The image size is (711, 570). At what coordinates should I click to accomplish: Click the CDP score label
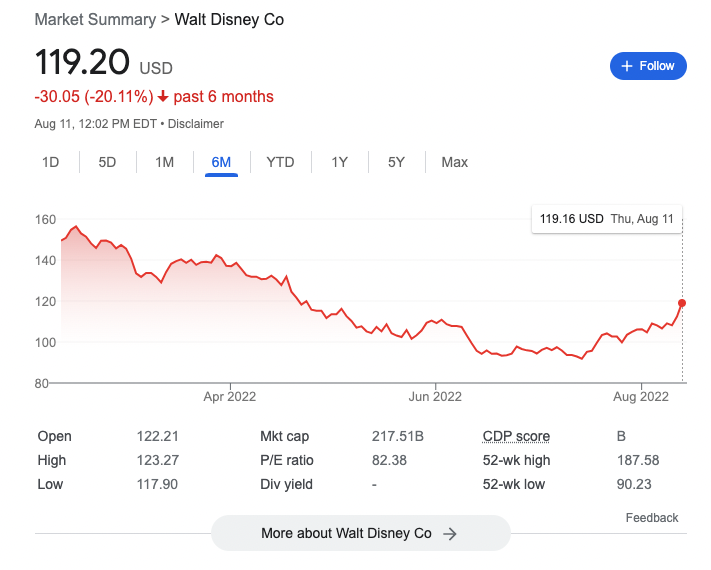click(x=516, y=436)
